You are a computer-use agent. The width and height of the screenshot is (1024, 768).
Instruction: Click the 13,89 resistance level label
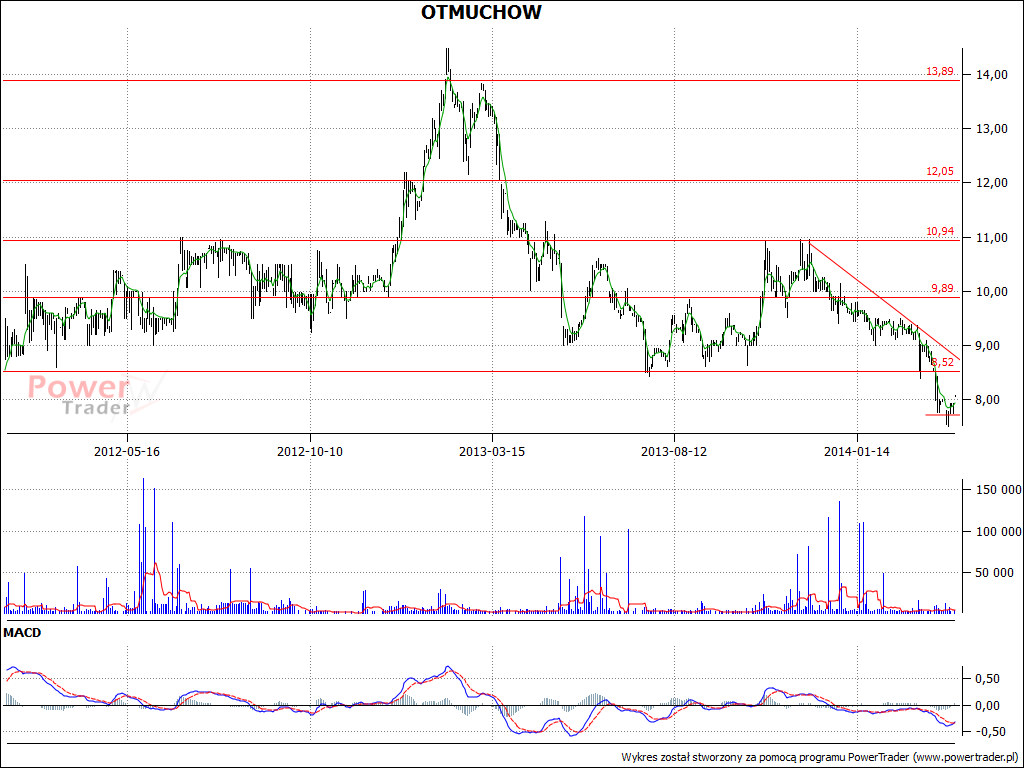(x=940, y=72)
